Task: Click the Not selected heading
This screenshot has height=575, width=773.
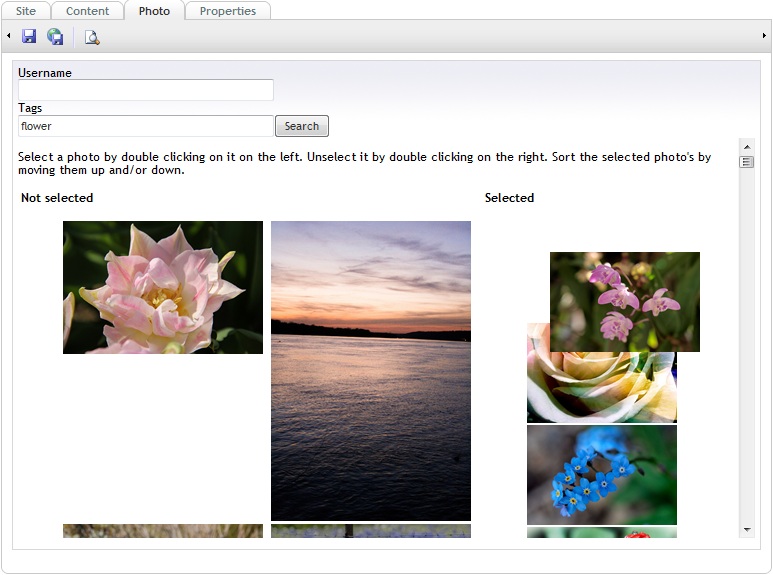Action: (x=57, y=198)
